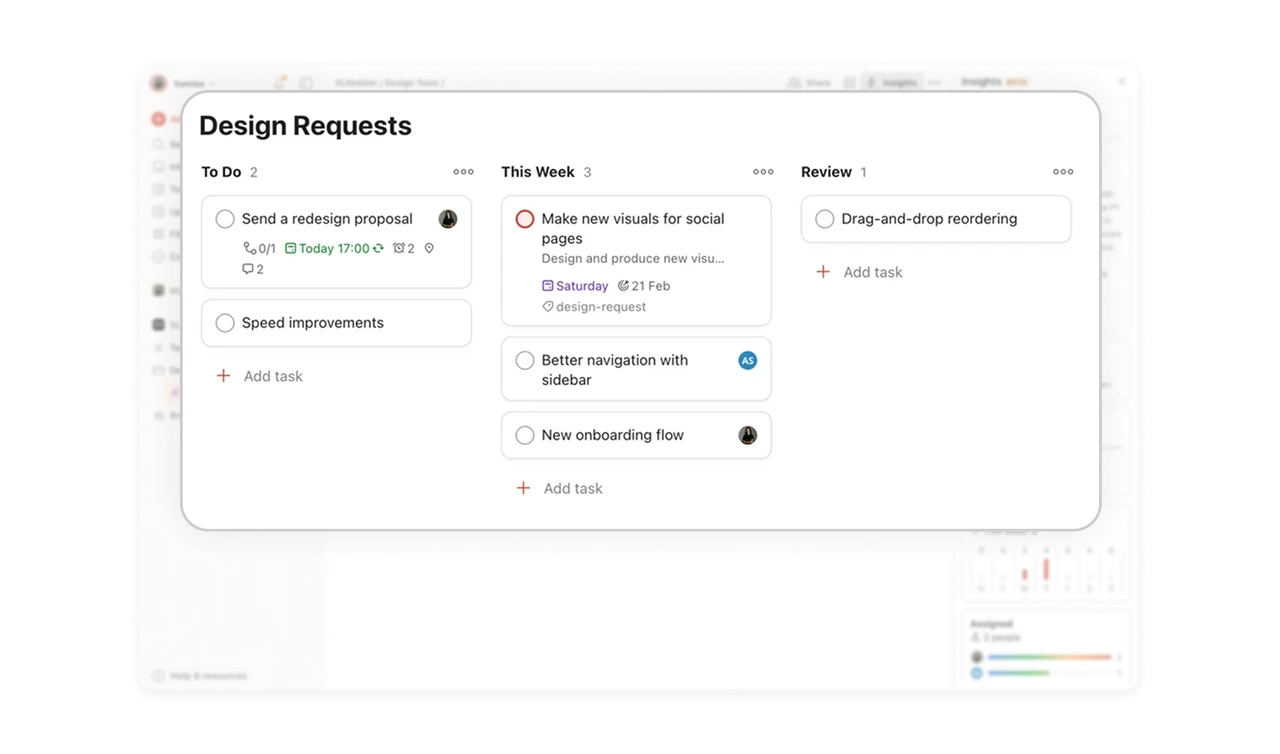Image resolution: width=1280 pixels, height=754 pixels.
Task: Click the location pin icon on Send a redesign proposal
Action: pos(429,248)
